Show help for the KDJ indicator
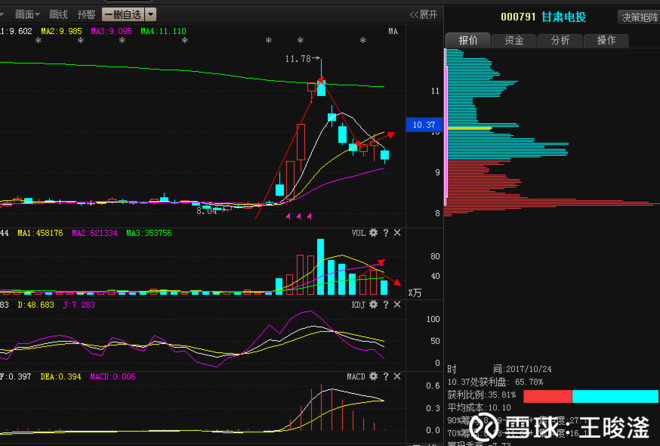 pos(386,305)
